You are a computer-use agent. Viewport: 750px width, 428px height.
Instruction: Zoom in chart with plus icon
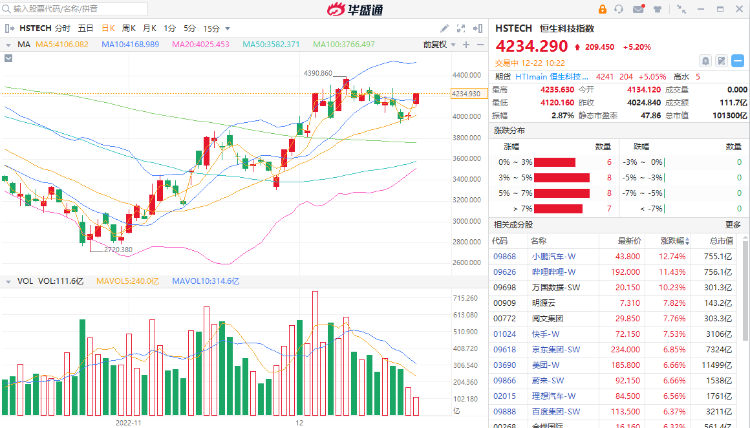pos(466,44)
